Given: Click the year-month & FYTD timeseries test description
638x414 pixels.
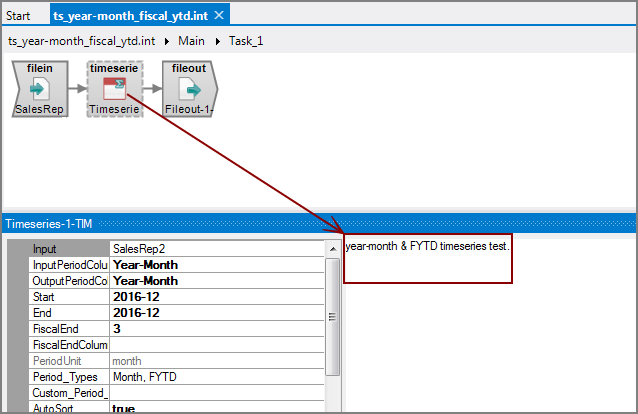Looking at the screenshot, I should (x=427, y=246).
